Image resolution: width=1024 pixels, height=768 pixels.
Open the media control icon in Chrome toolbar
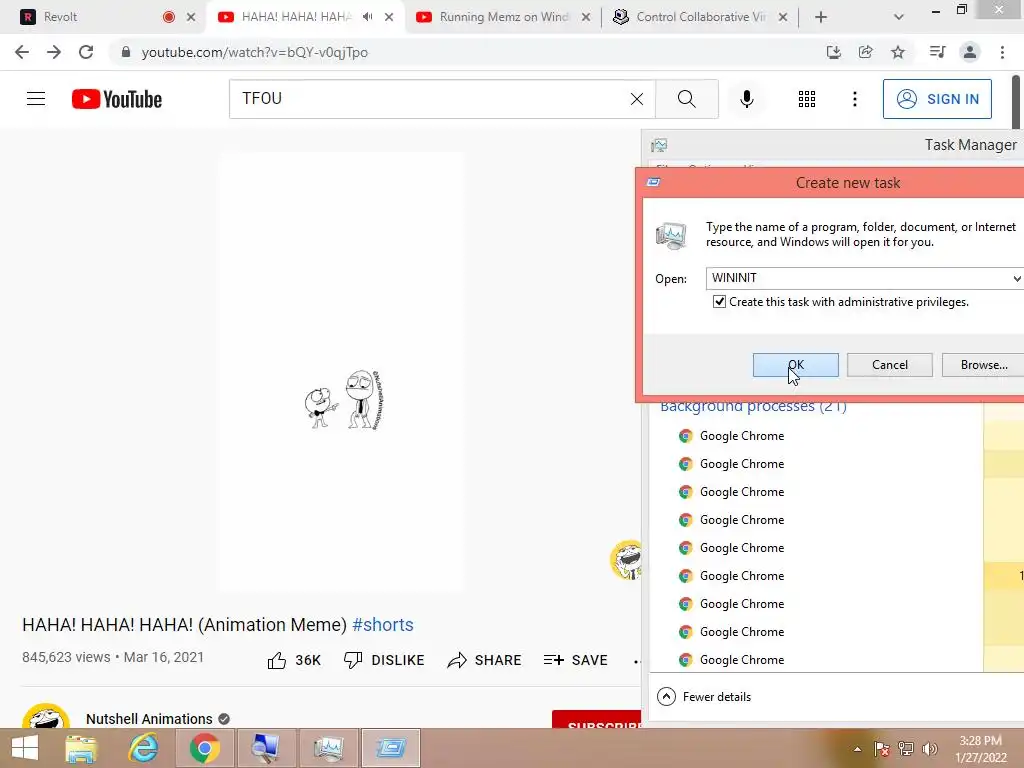click(937, 52)
